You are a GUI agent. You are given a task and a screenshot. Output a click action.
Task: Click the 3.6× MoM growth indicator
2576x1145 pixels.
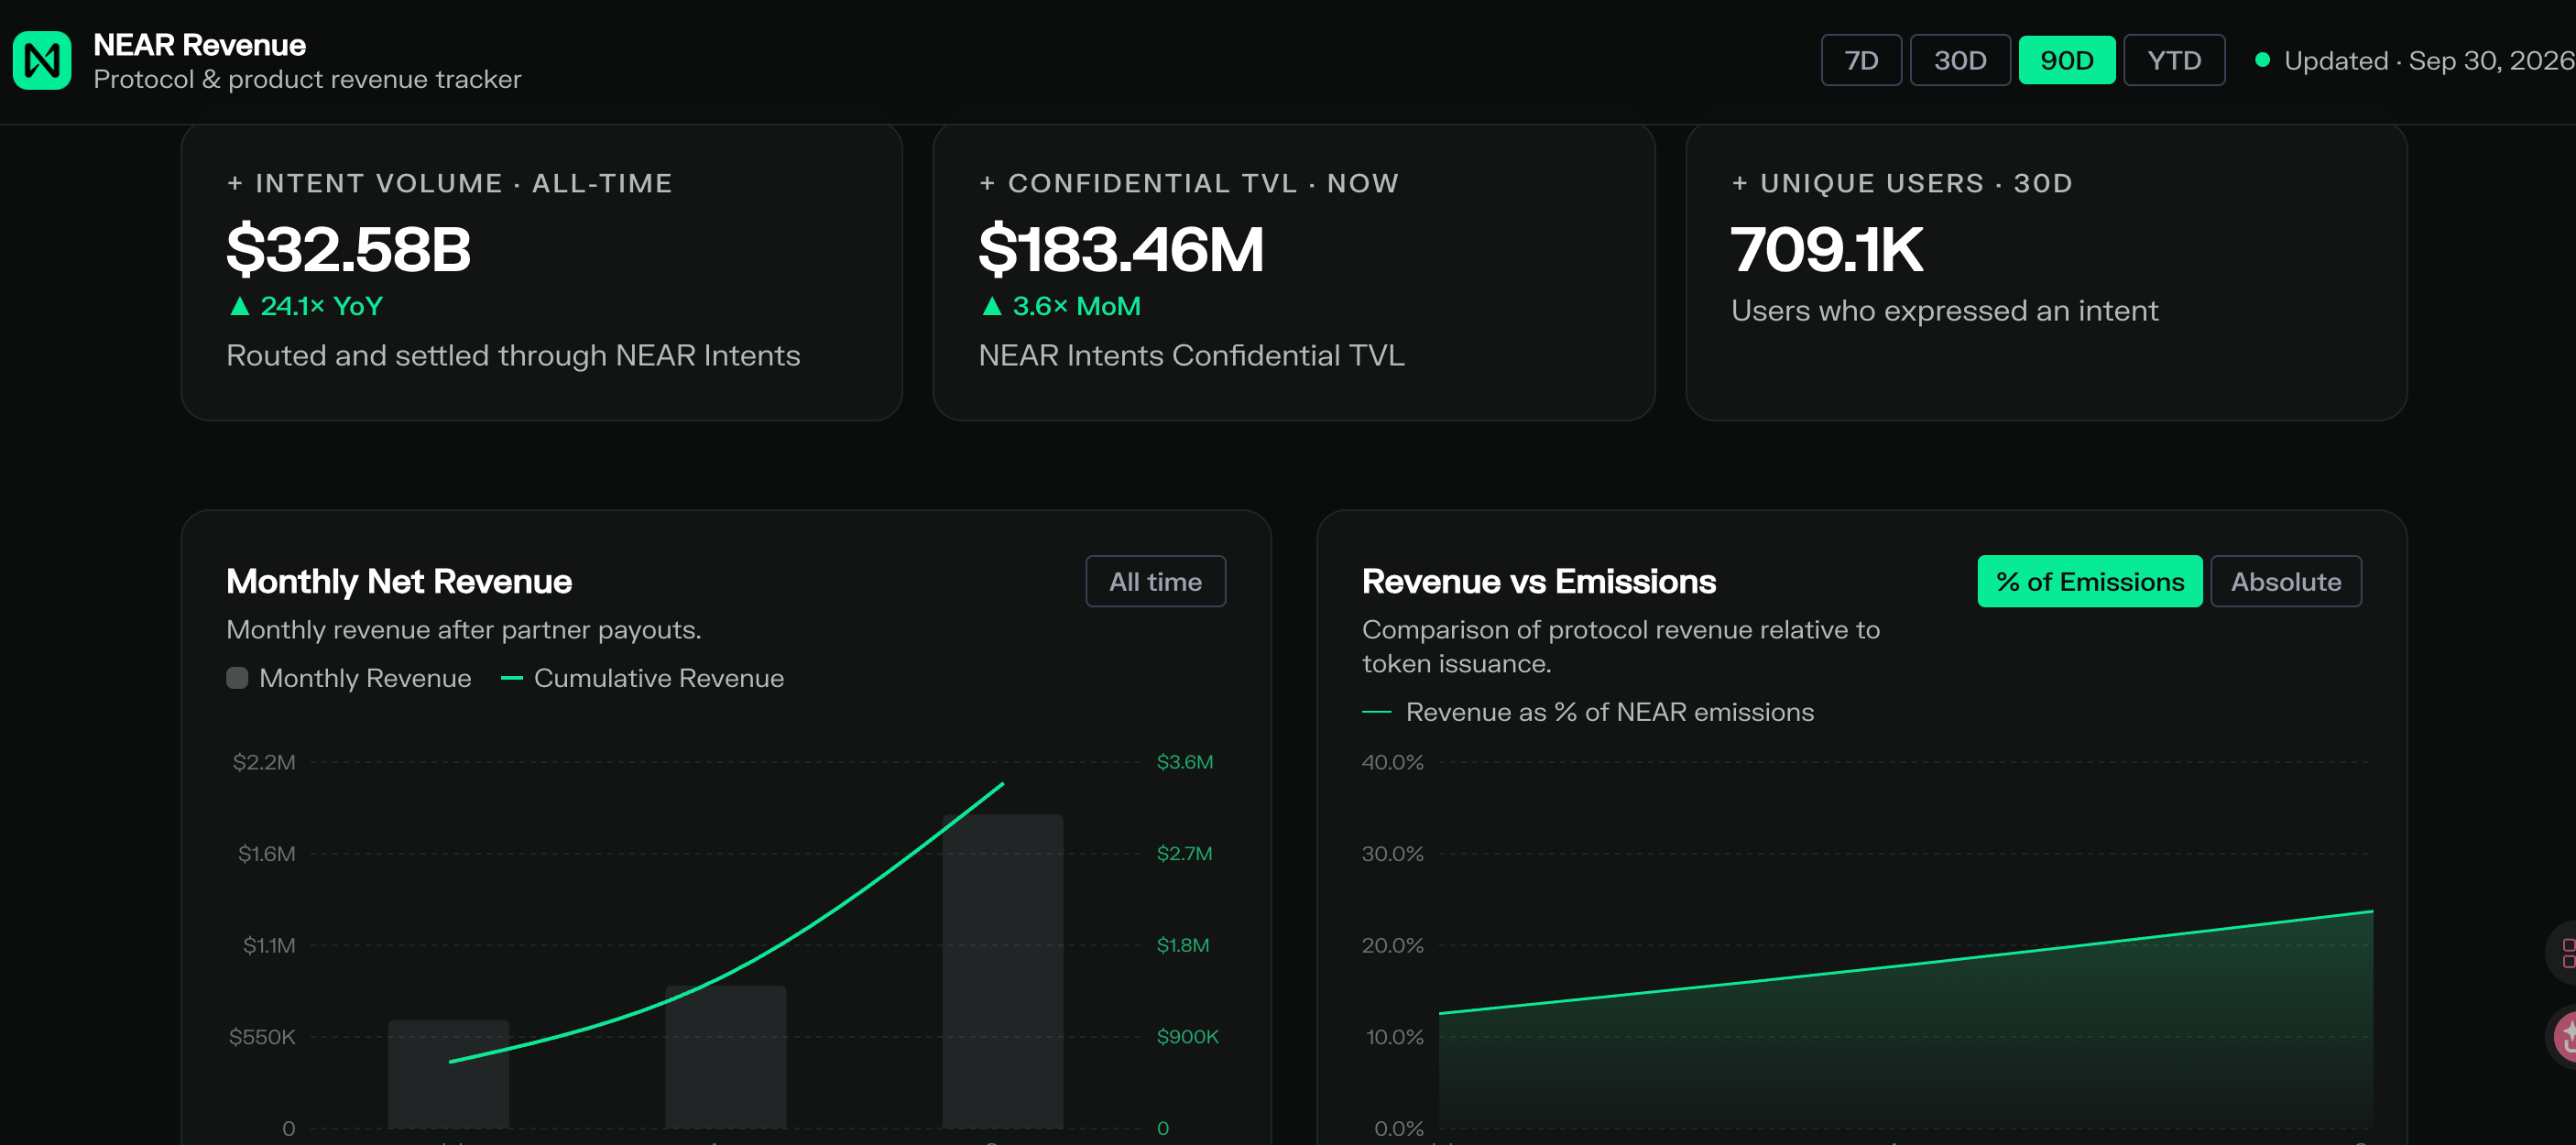[x=1061, y=306]
